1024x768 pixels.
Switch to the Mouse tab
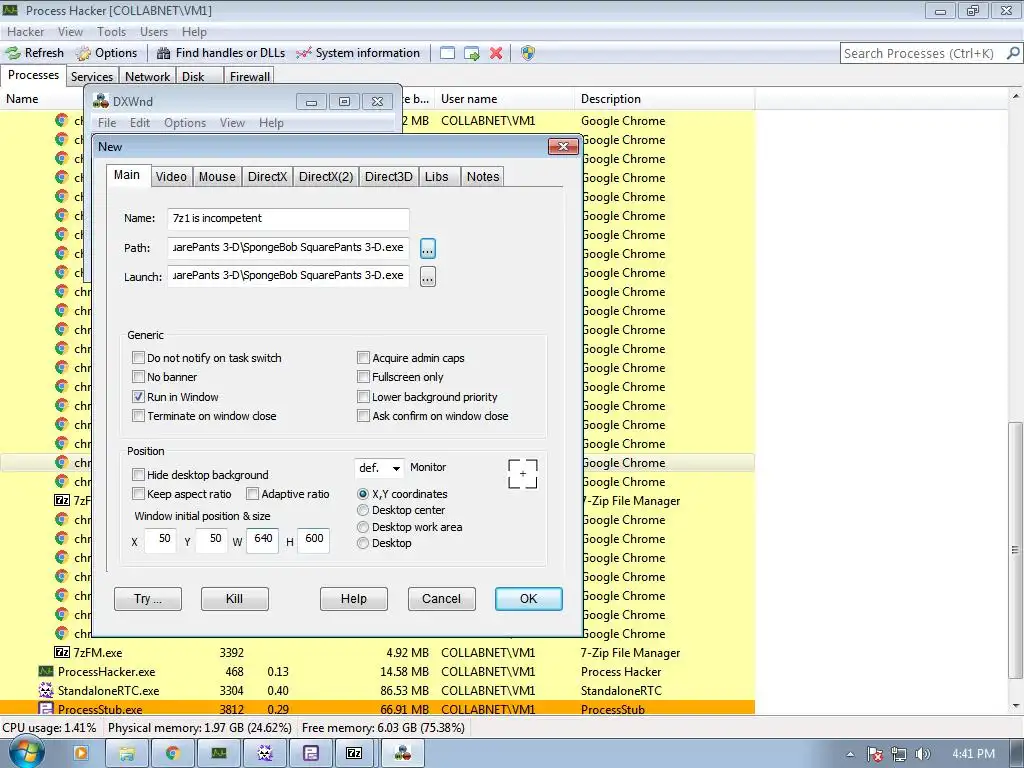point(217,176)
